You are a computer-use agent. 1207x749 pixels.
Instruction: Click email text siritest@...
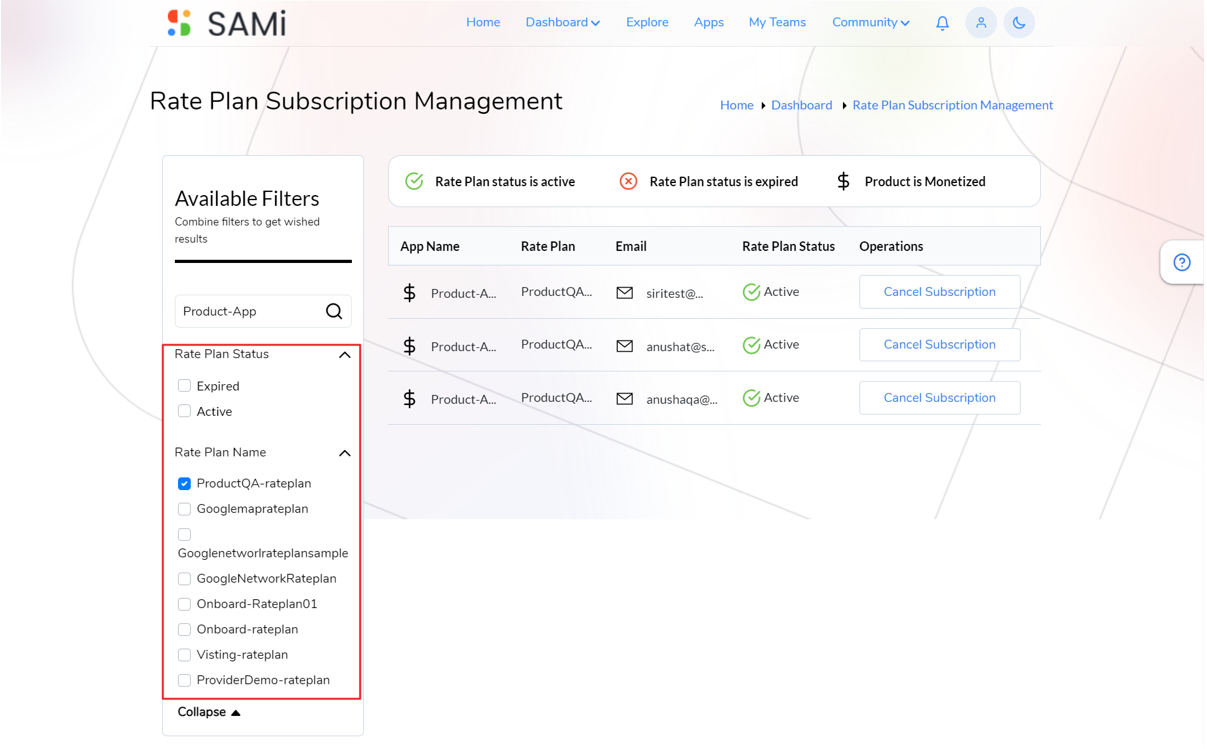(675, 294)
